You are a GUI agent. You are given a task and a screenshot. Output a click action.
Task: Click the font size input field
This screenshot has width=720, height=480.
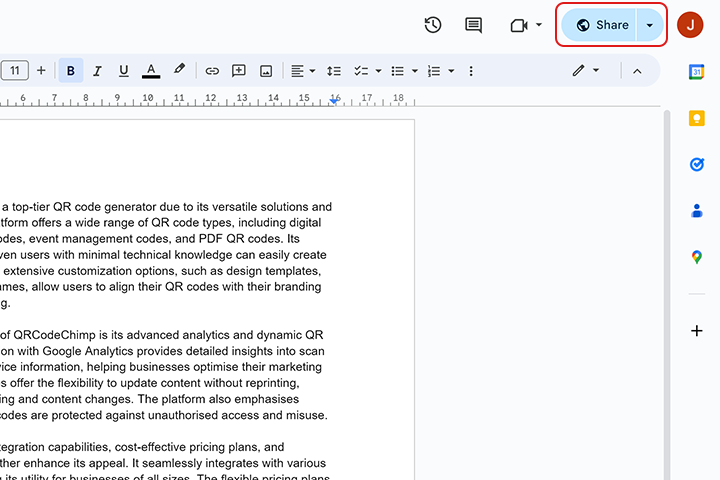click(x=14, y=71)
